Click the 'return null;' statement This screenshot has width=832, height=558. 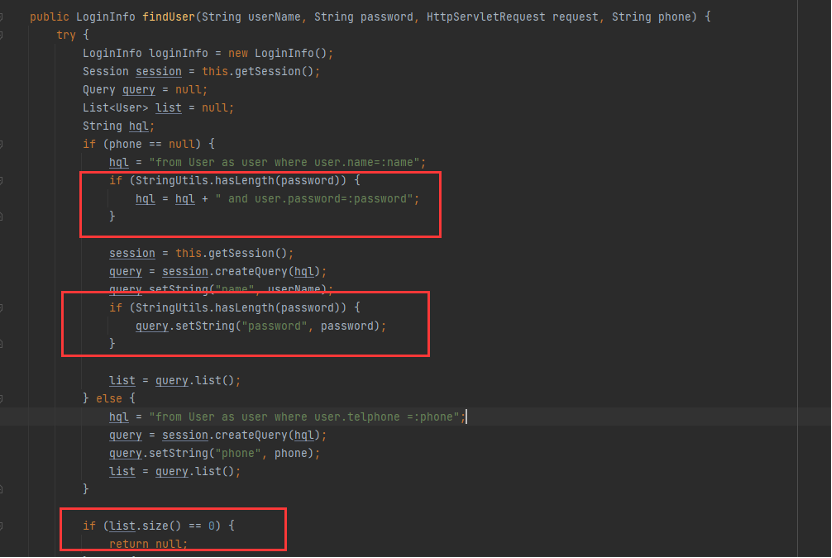(x=148, y=544)
